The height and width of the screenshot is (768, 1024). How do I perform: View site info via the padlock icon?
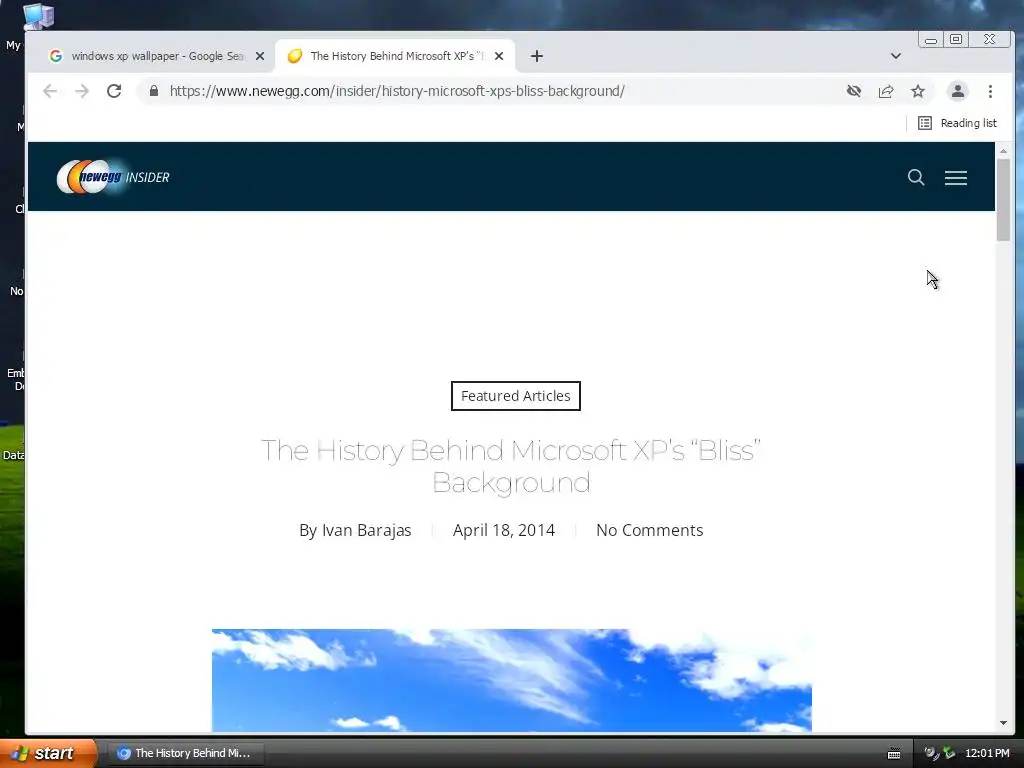[x=154, y=91]
